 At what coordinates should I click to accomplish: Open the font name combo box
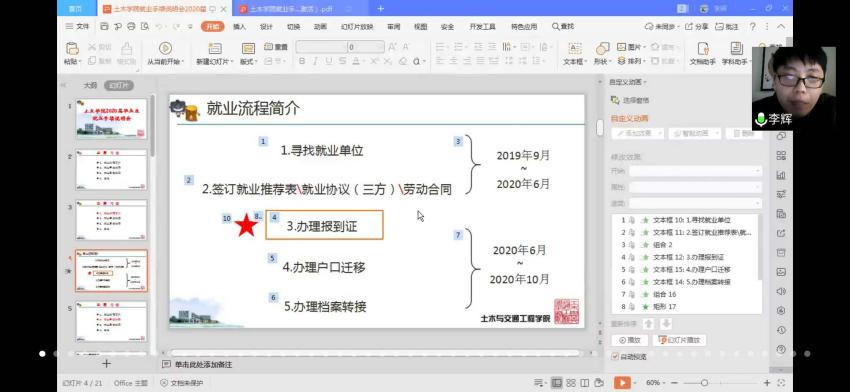click(321, 47)
